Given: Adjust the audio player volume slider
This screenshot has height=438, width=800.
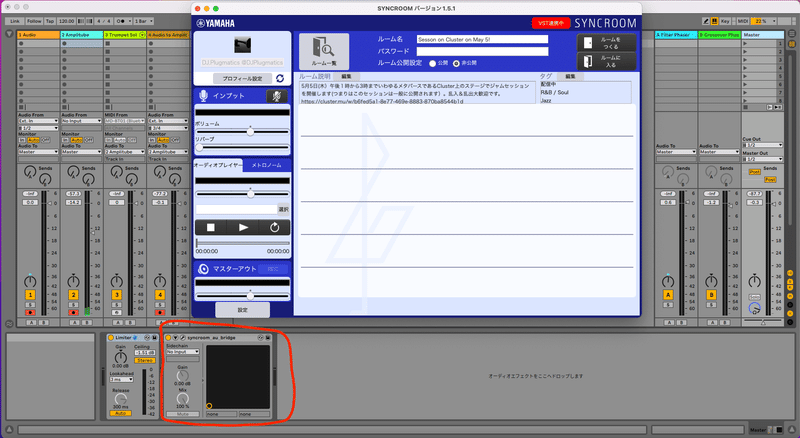Looking at the screenshot, I should click(x=250, y=194).
